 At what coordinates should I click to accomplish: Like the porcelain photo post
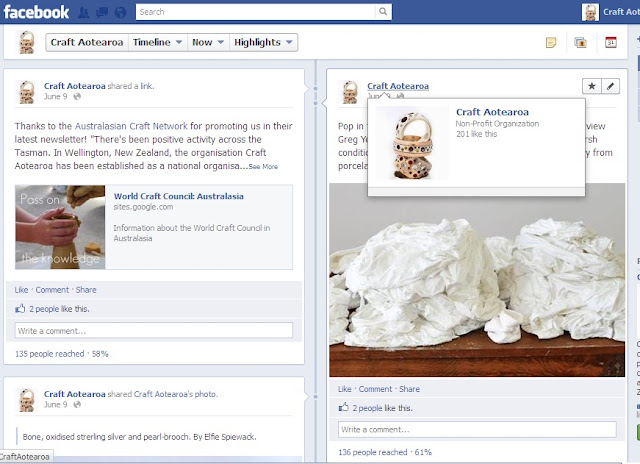click(x=344, y=389)
